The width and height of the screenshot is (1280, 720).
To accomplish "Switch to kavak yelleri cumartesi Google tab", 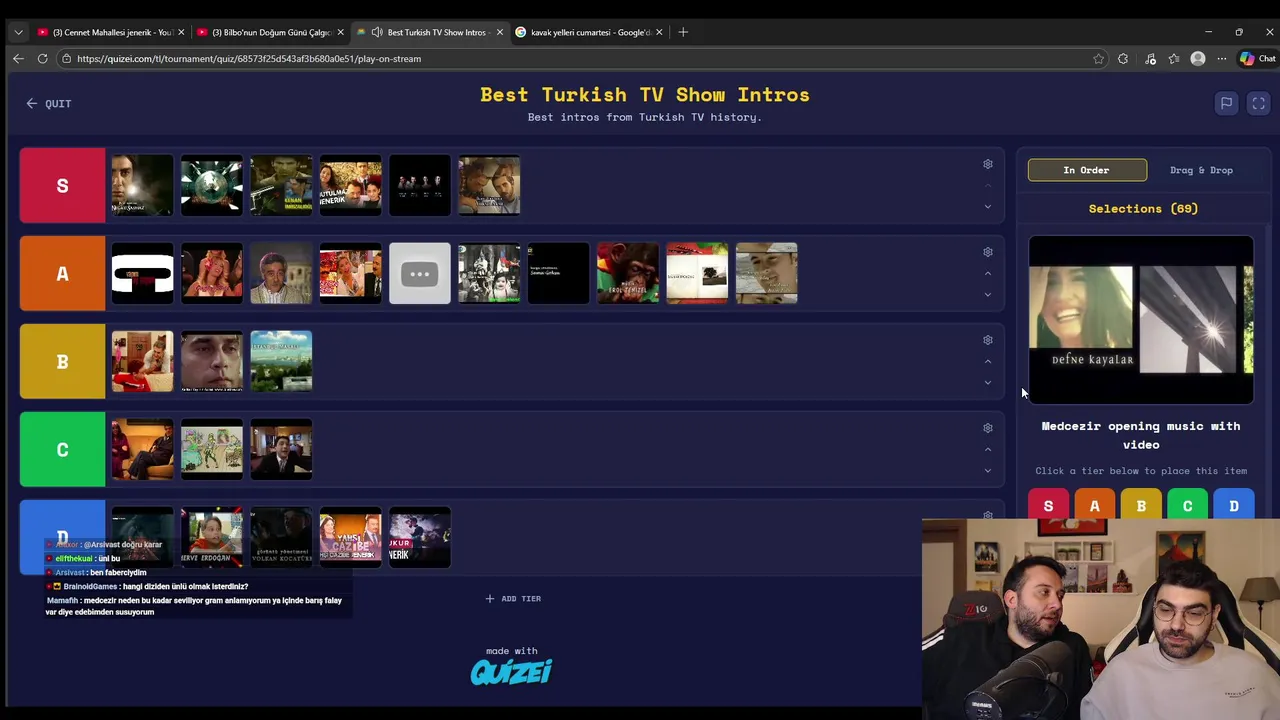I will (589, 32).
